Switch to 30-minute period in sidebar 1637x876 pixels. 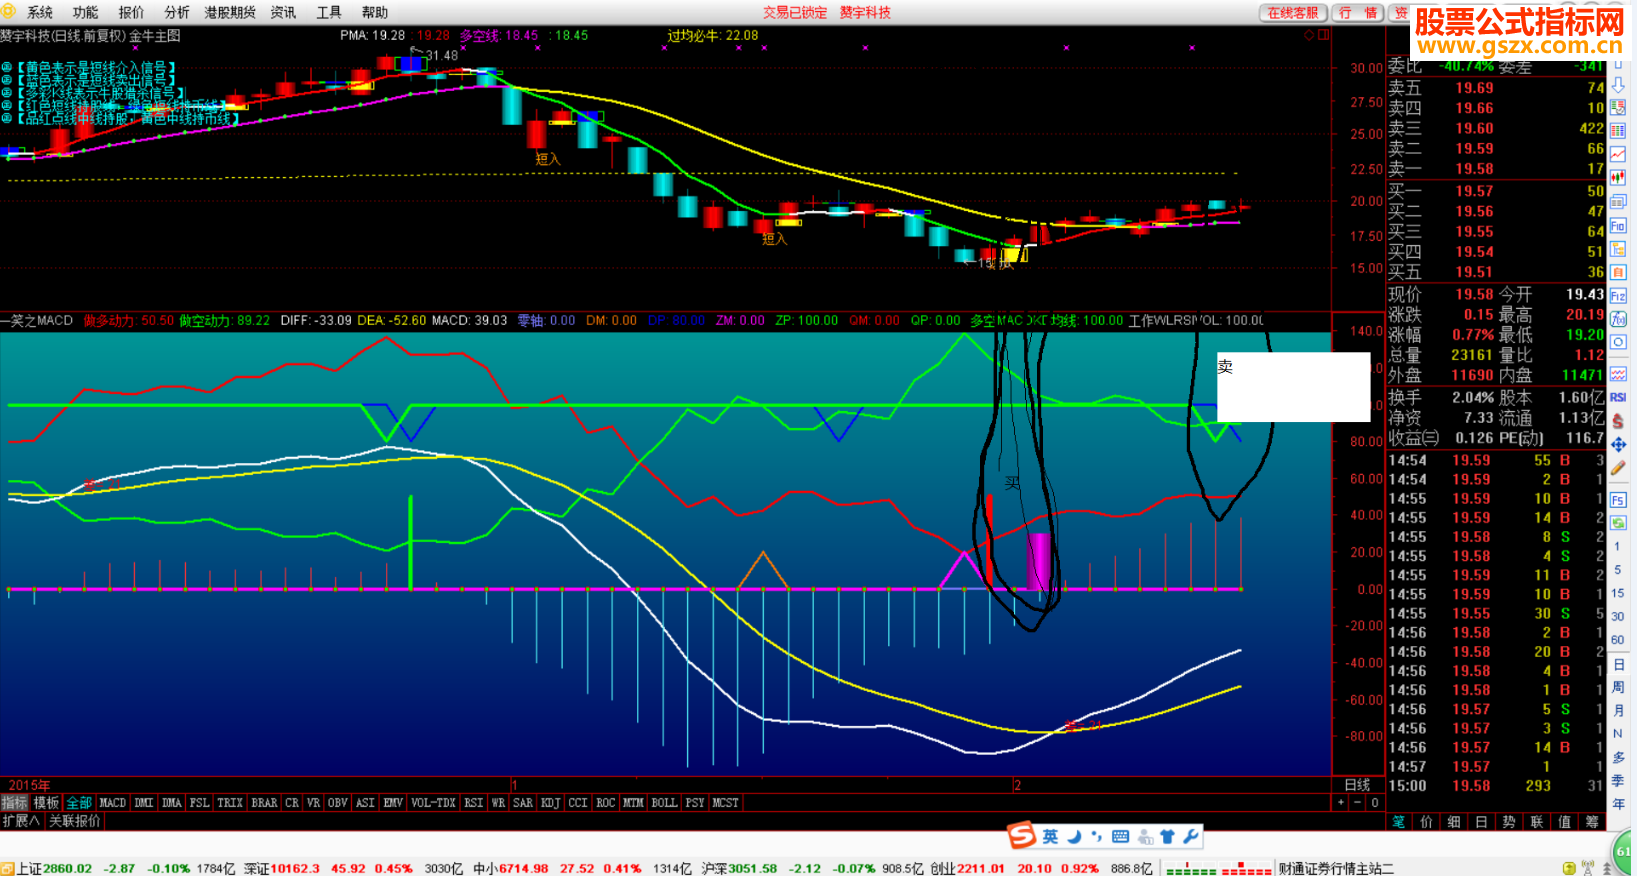(1618, 616)
